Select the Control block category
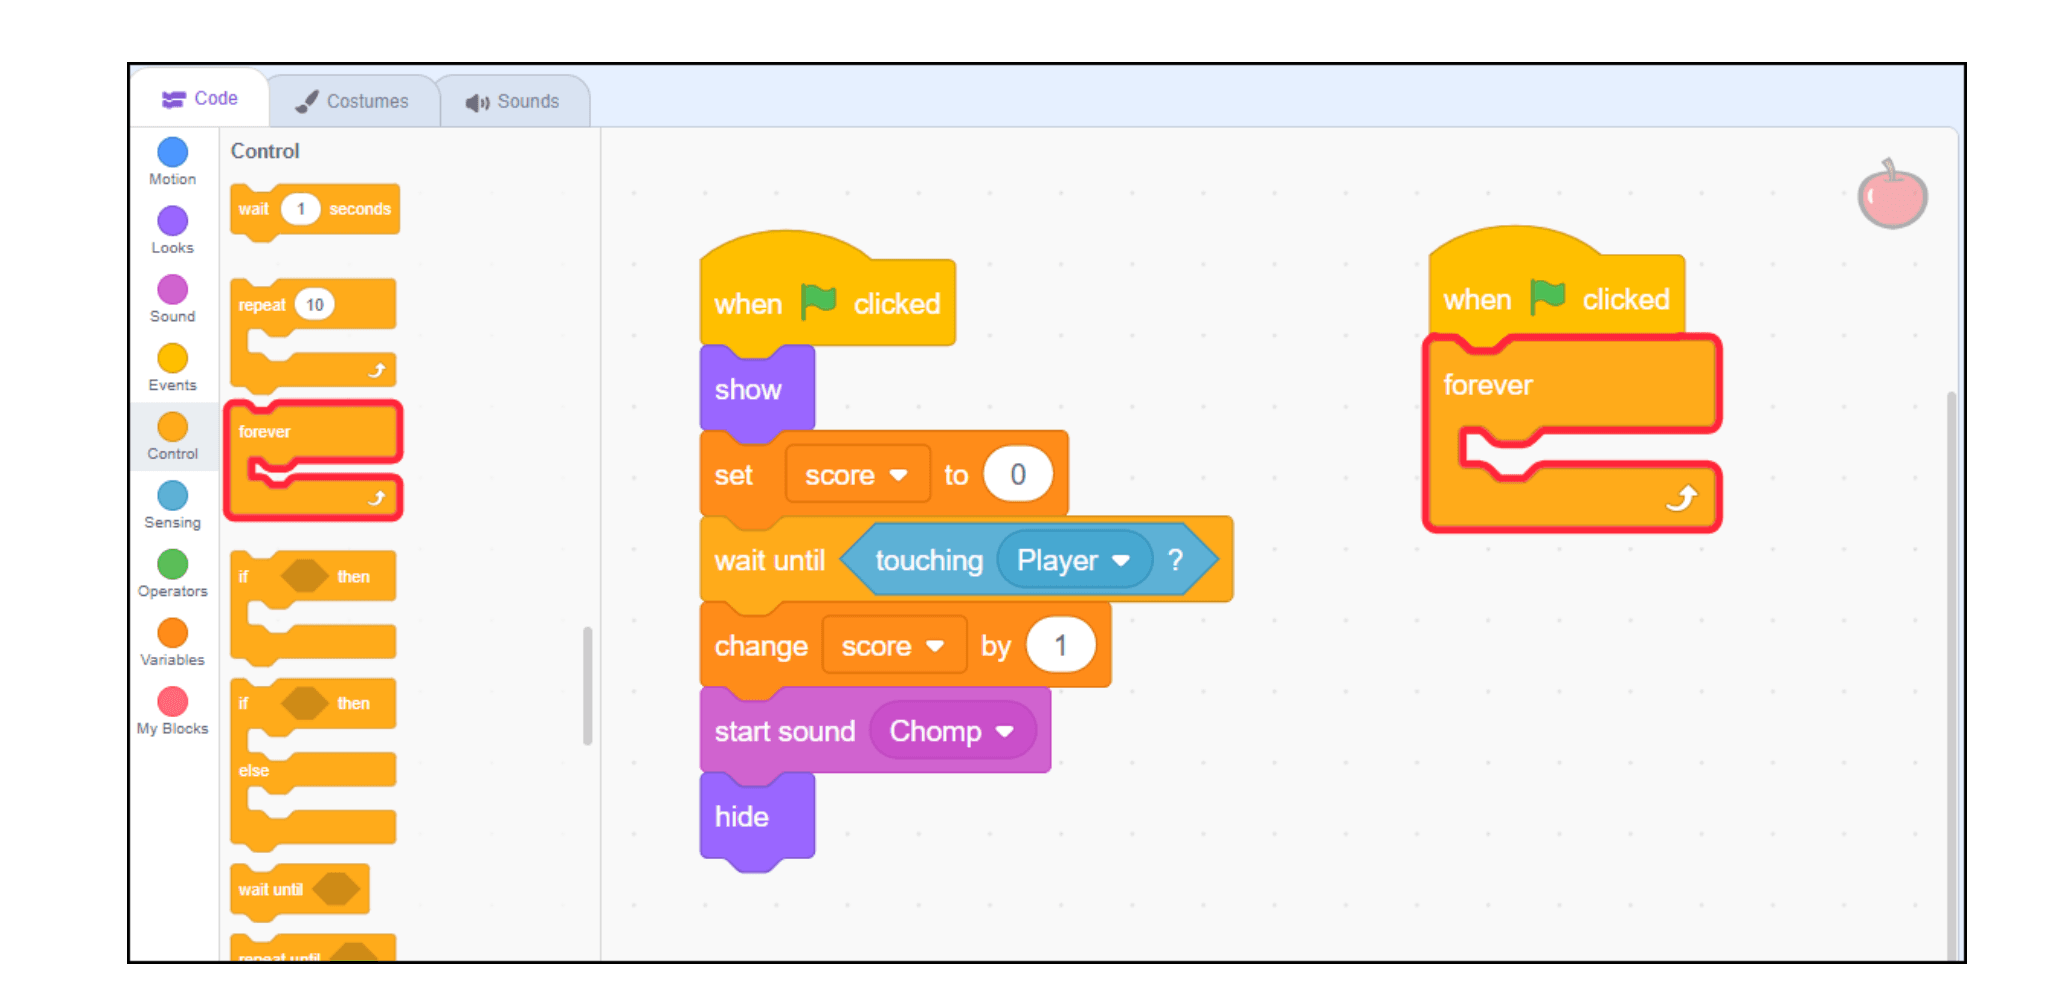This screenshot has width=2064, height=1008. click(172, 437)
